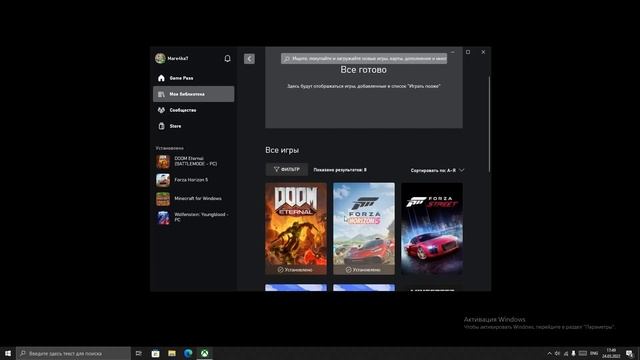This screenshot has height=360, width=640.
Task: Open the Action Center notifications icon
Action: (630, 353)
